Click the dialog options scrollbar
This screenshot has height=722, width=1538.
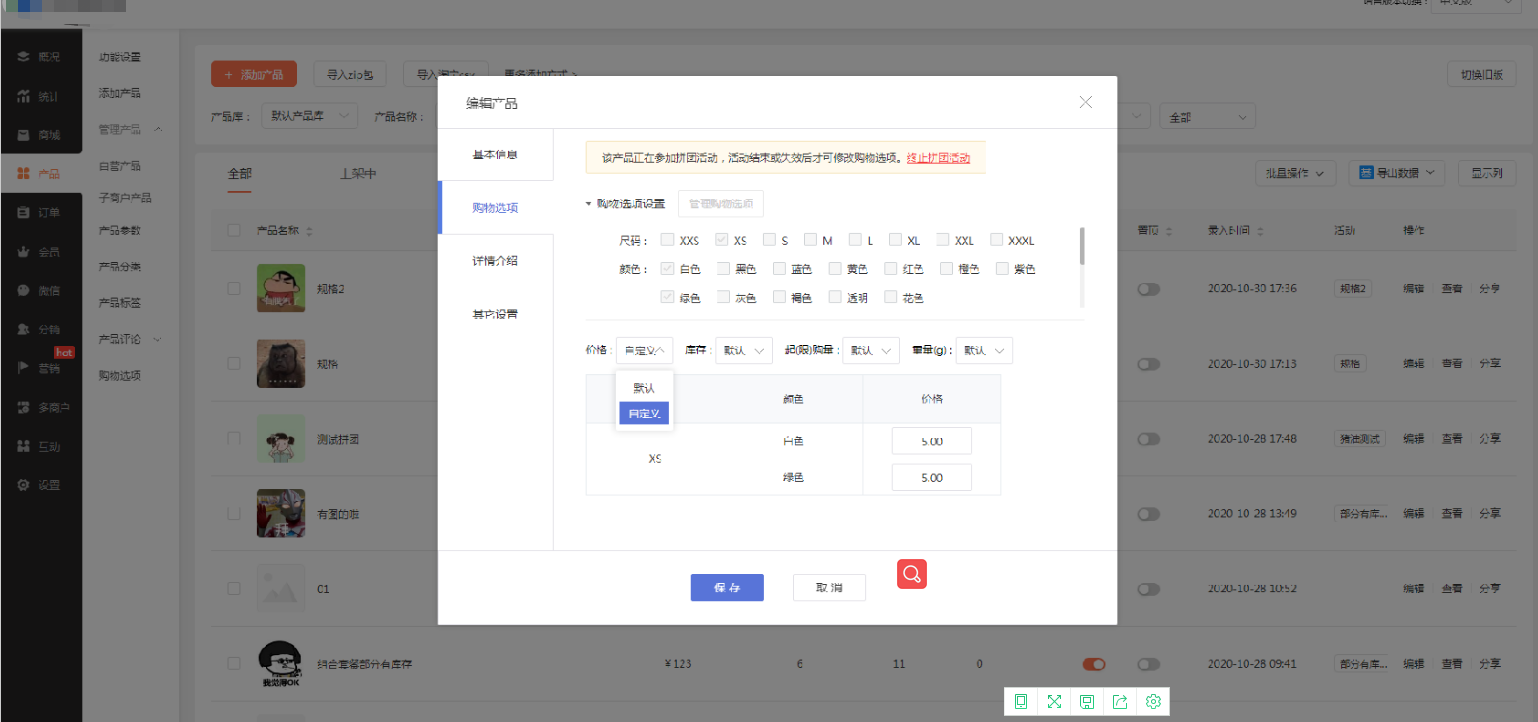click(1082, 246)
